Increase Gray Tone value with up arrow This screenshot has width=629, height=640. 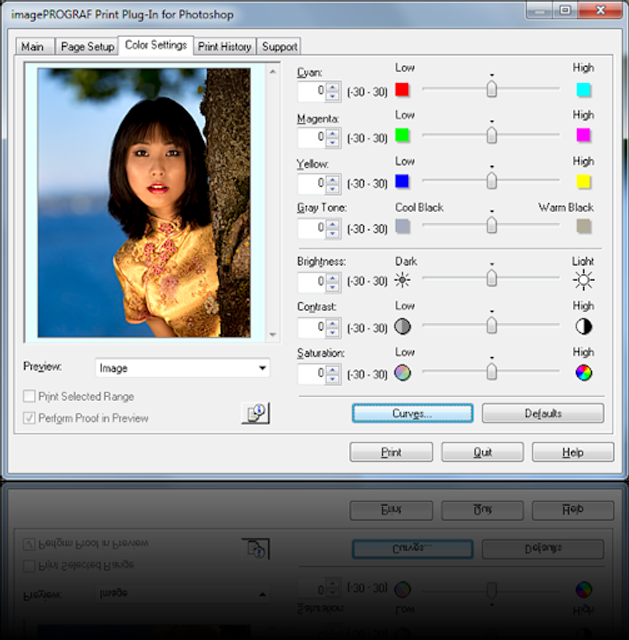333,224
